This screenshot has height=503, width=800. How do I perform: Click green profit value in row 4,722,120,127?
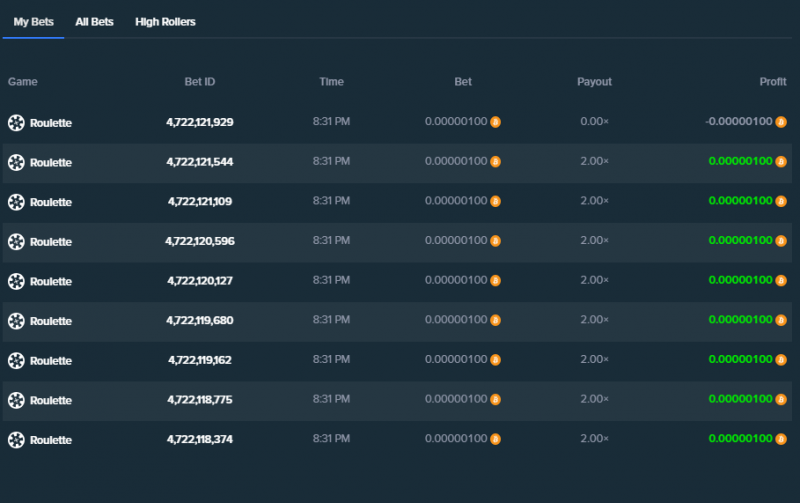[740, 280]
